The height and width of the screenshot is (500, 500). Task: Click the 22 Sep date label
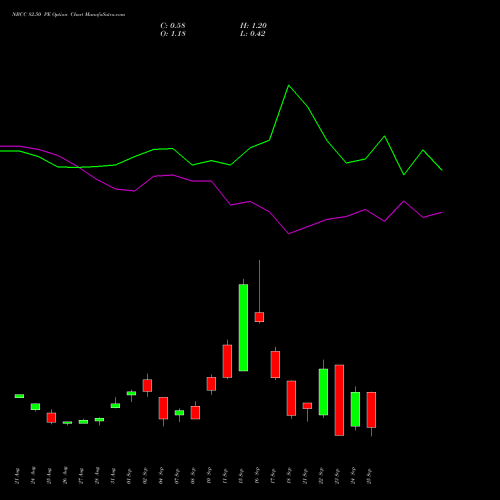pos(321,476)
